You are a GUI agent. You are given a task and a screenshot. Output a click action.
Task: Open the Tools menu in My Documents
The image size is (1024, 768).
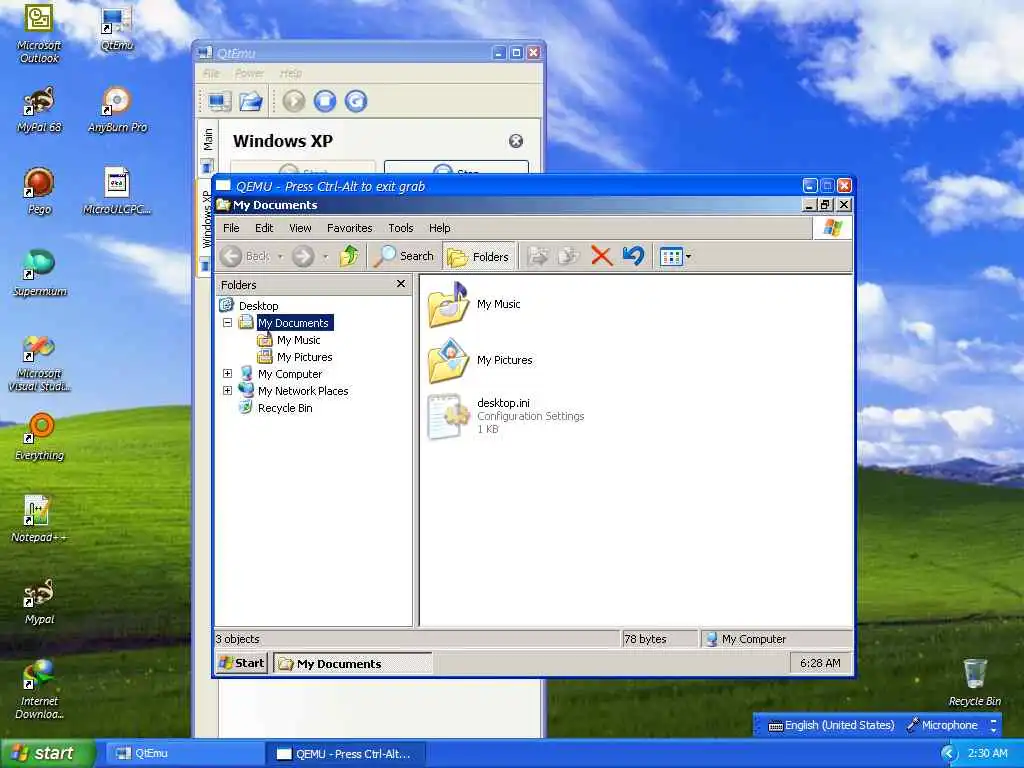pyautogui.click(x=401, y=228)
